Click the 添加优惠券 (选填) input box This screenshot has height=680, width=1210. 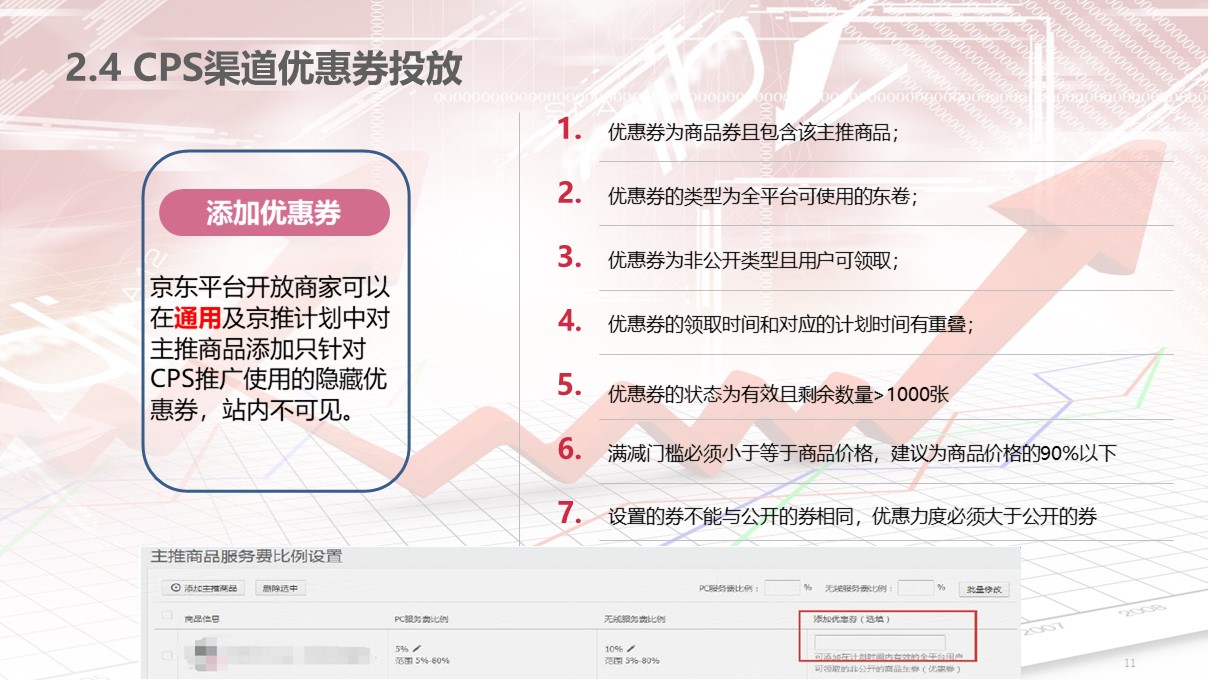pyautogui.click(x=880, y=643)
